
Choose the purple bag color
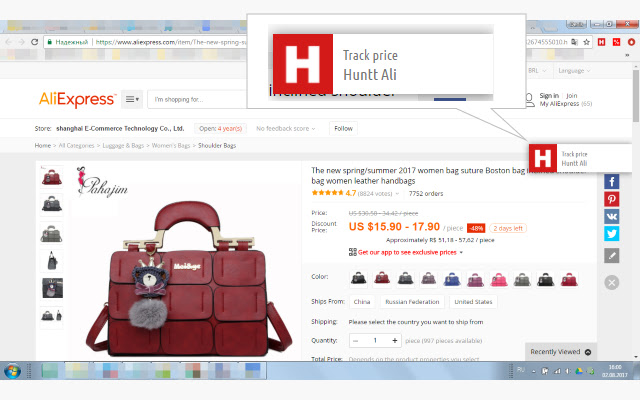(475, 279)
